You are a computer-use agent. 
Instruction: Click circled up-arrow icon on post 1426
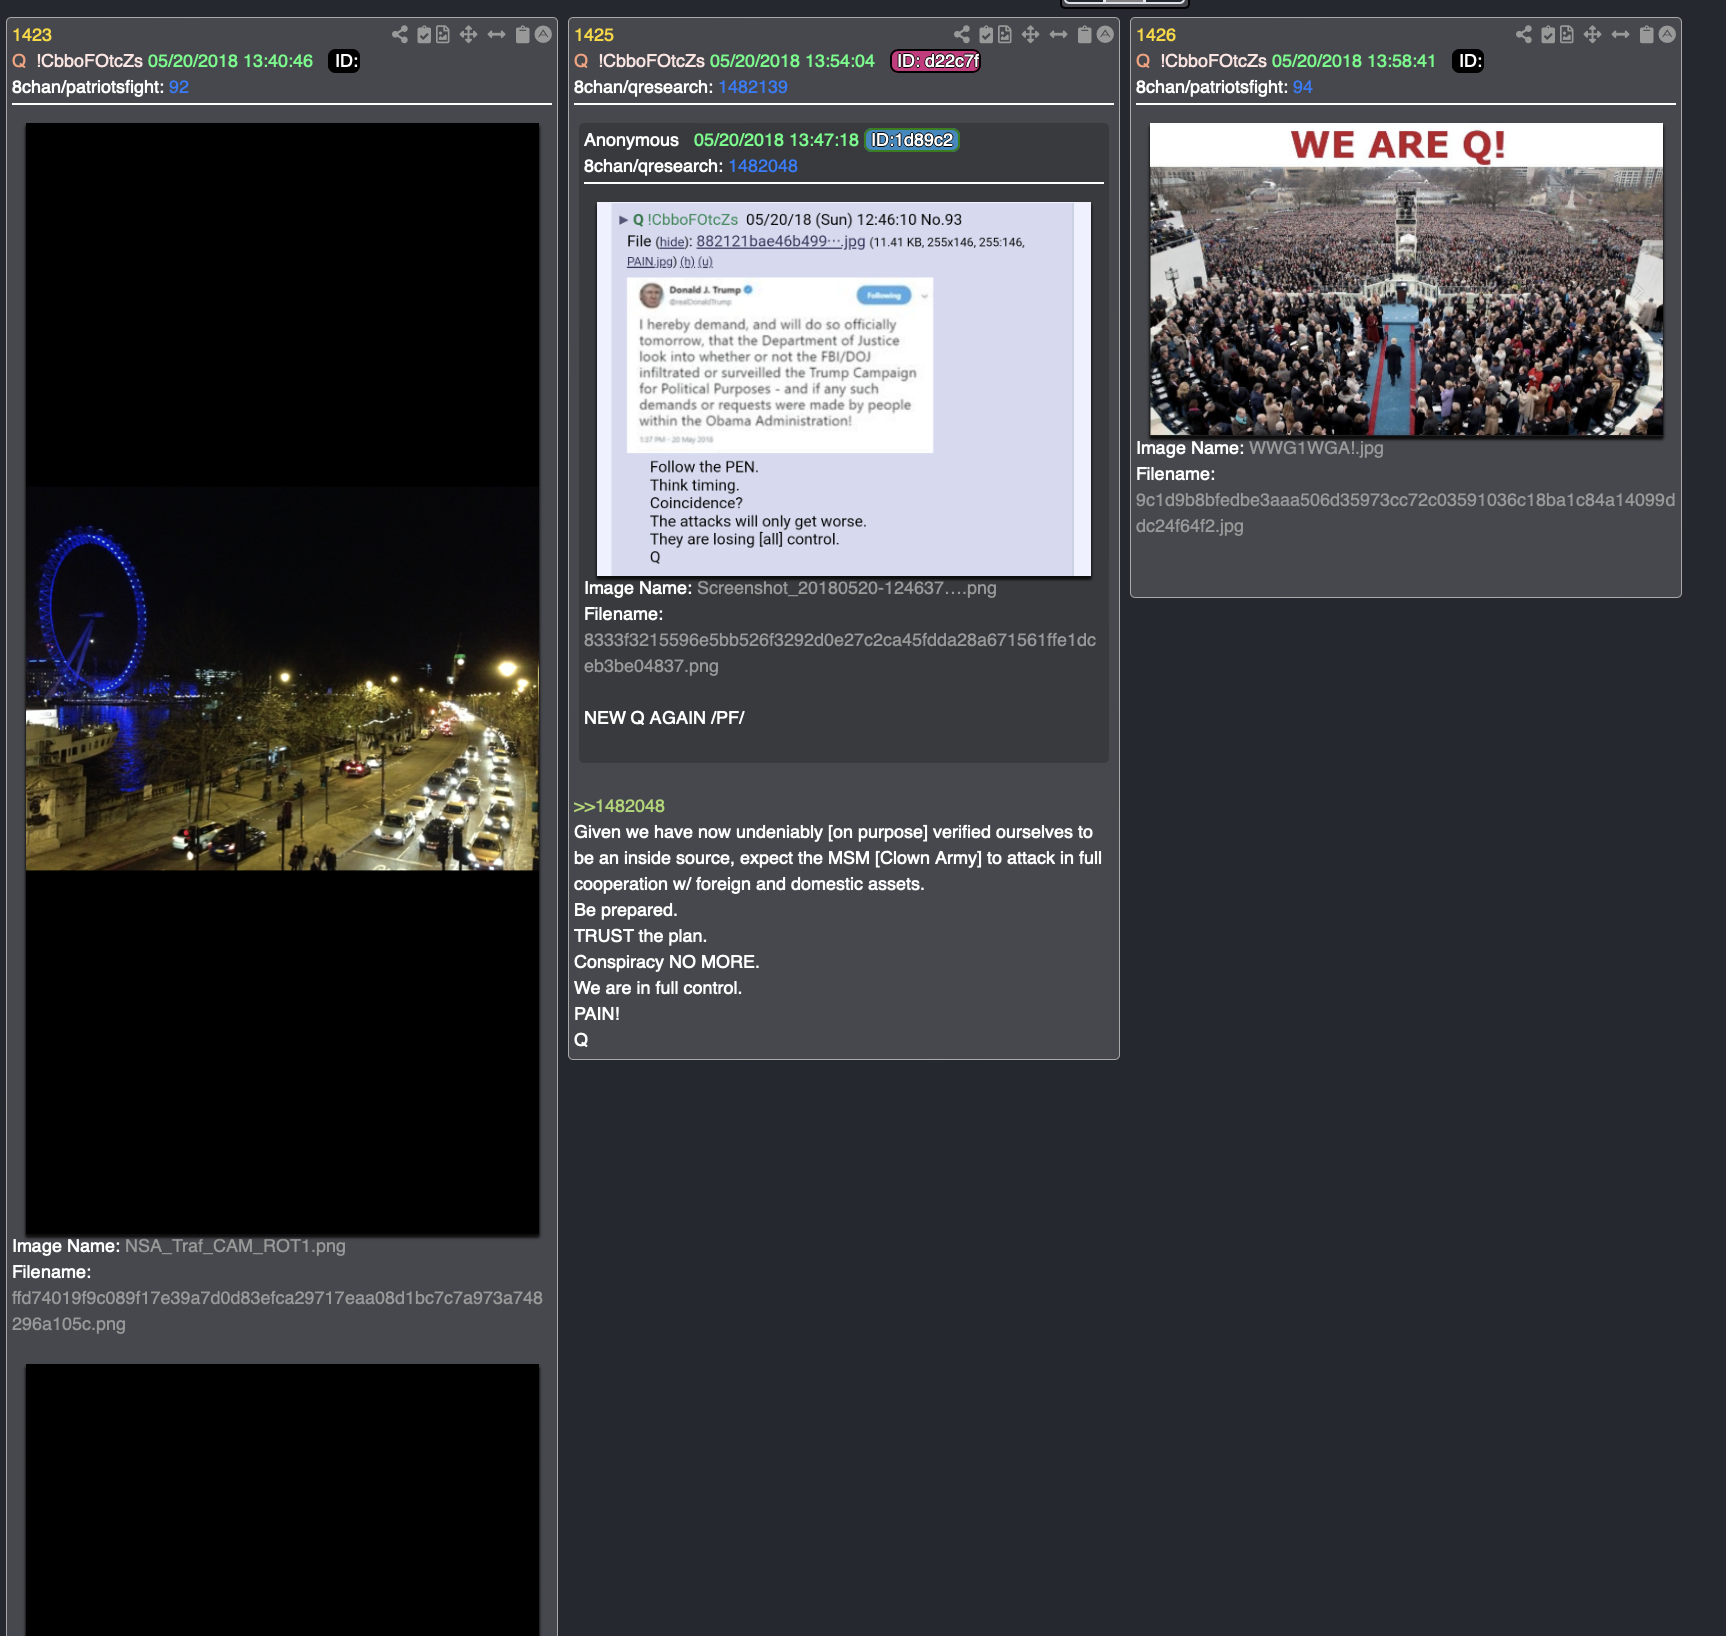coord(1667,35)
